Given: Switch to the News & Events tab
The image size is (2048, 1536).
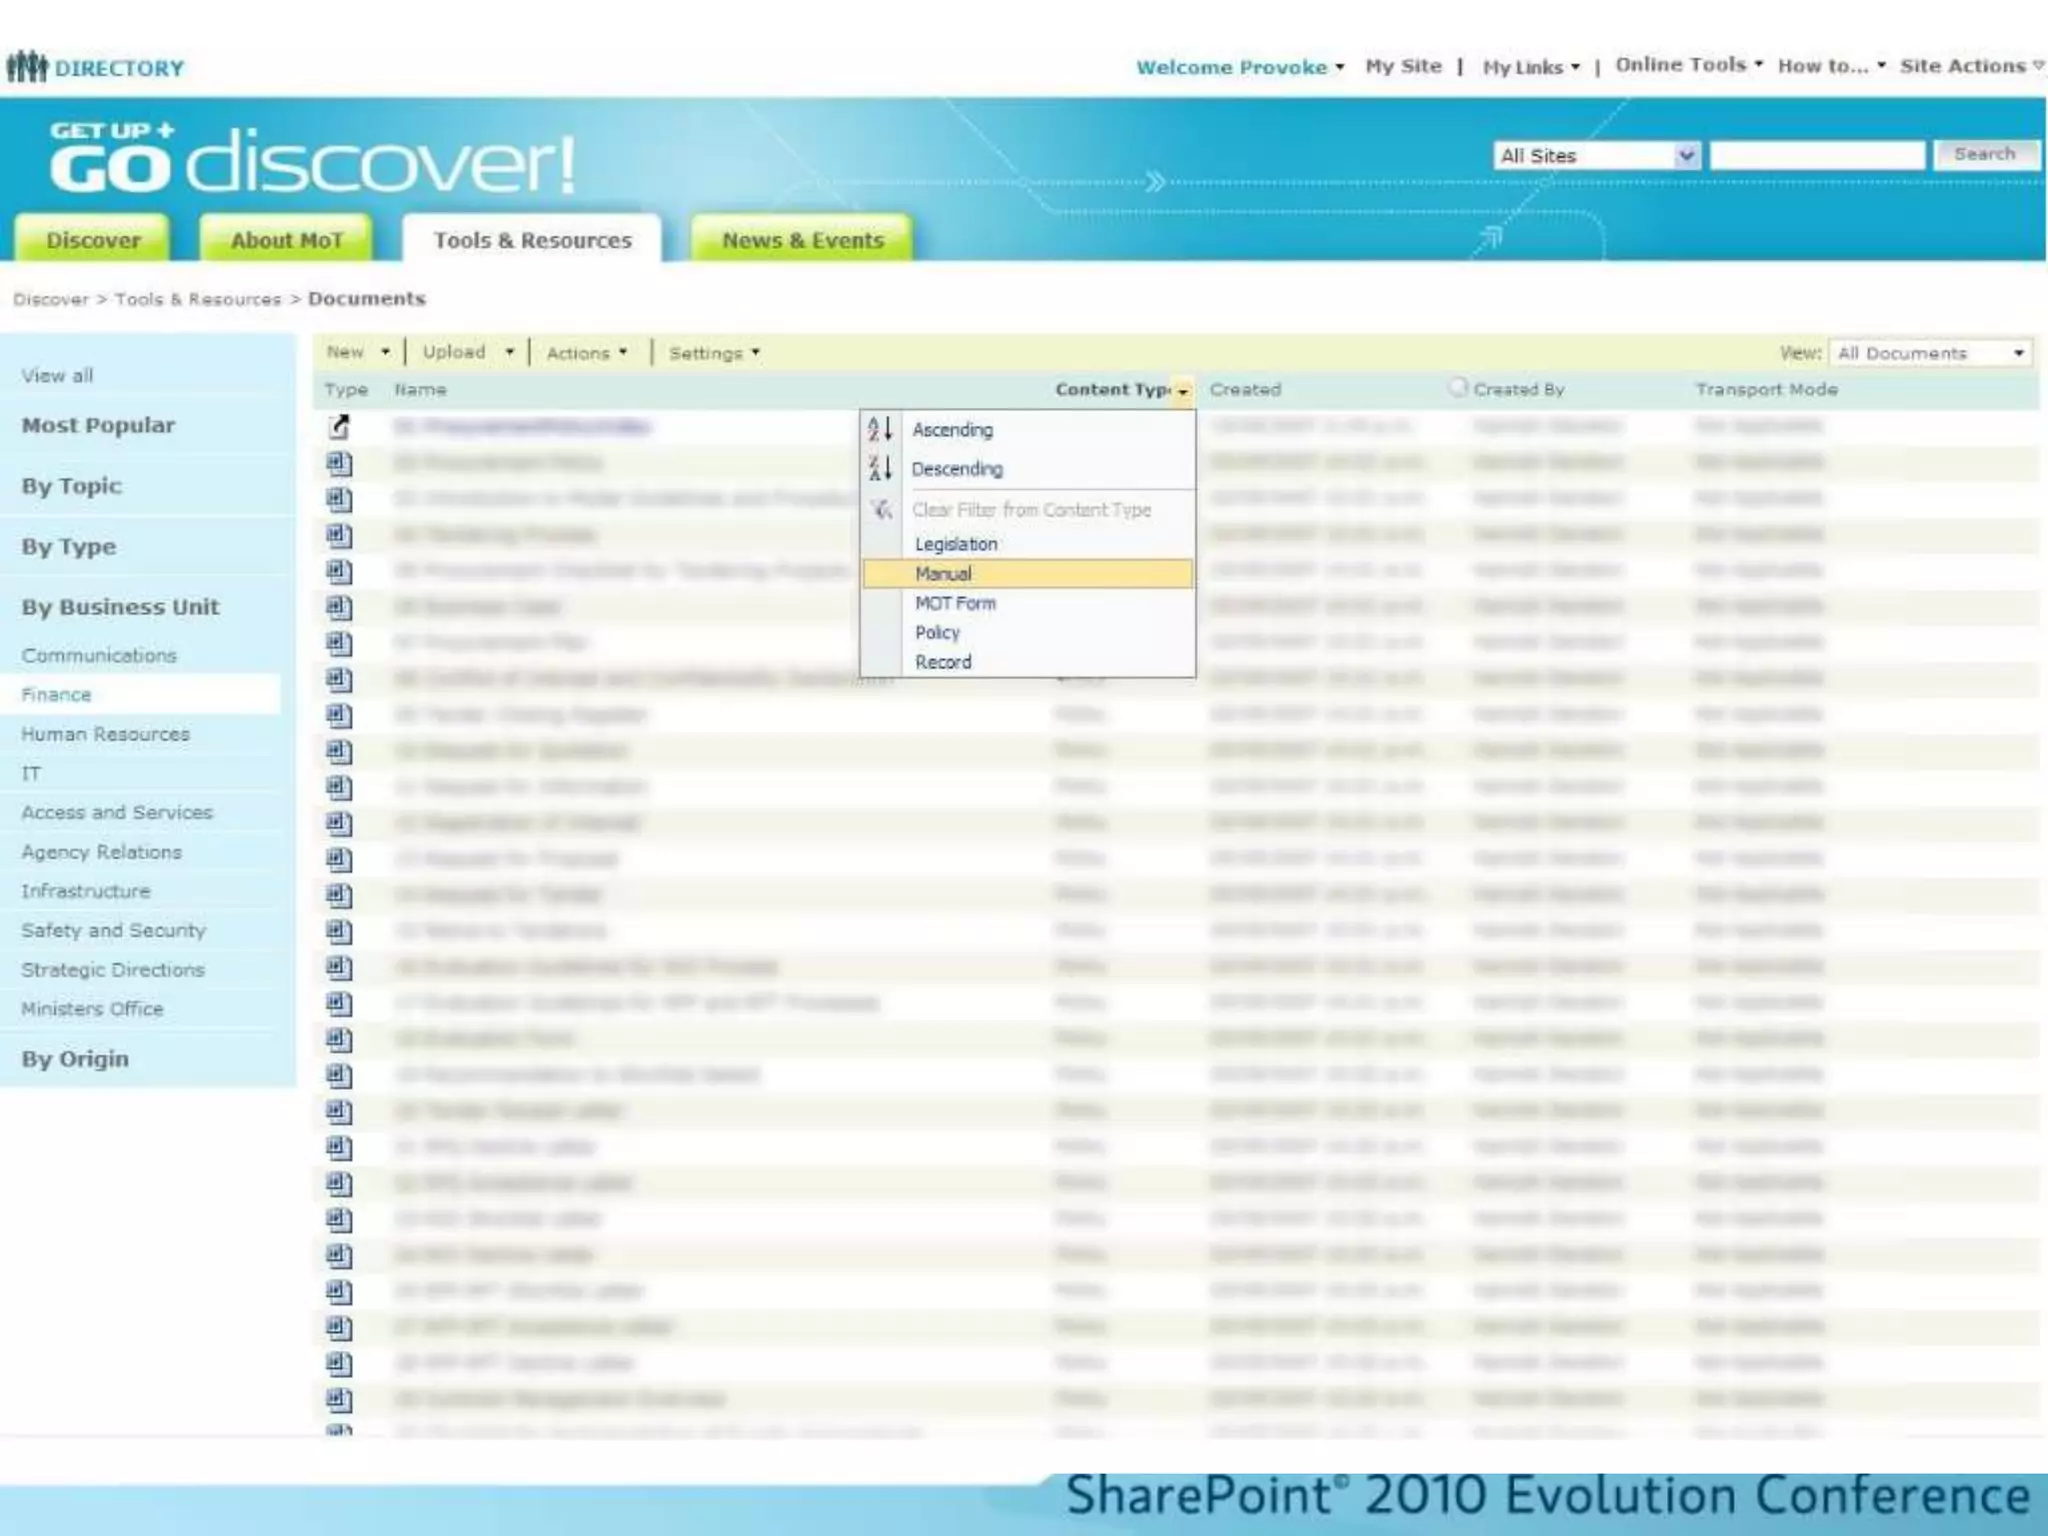Looking at the screenshot, I should pos(802,241).
